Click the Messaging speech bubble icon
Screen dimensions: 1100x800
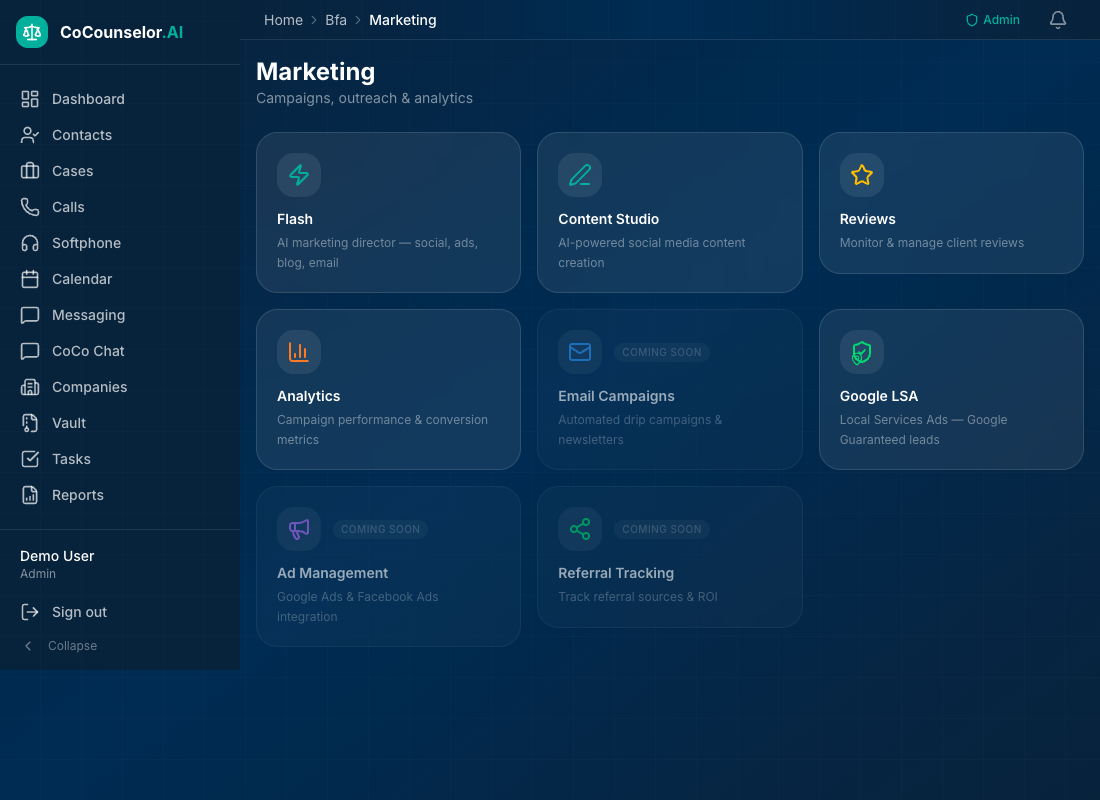(x=29, y=315)
